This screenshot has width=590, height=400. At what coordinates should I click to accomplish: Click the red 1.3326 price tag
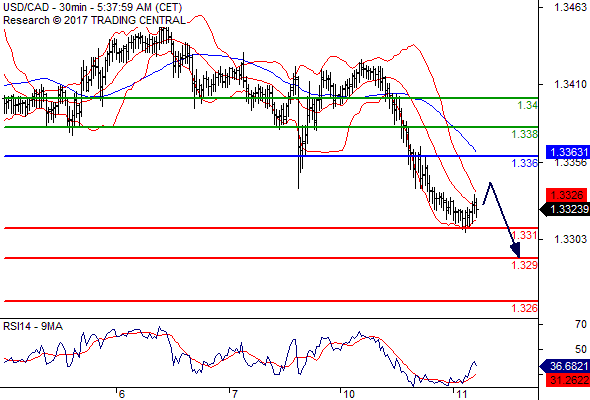click(x=567, y=195)
